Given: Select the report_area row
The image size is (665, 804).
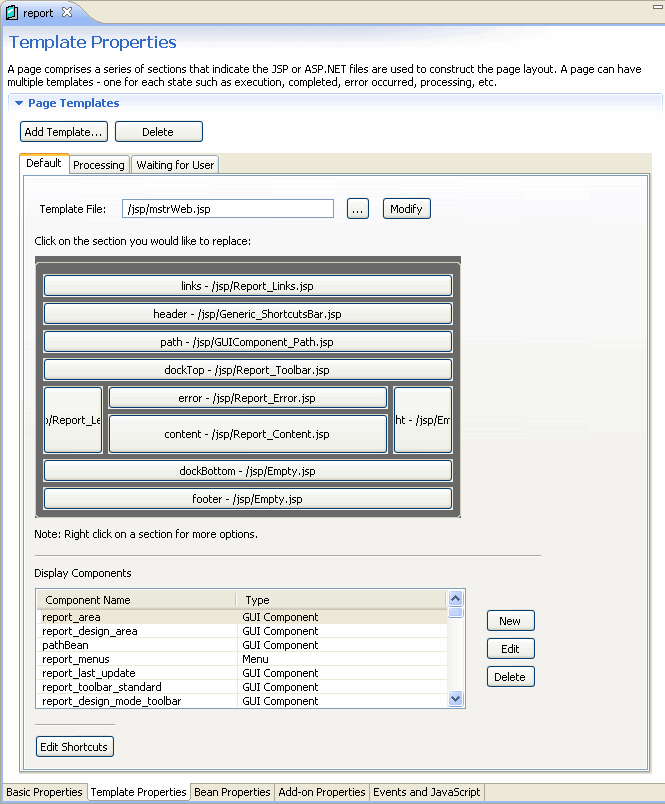Looking at the screenshot, I should point(242,617).
